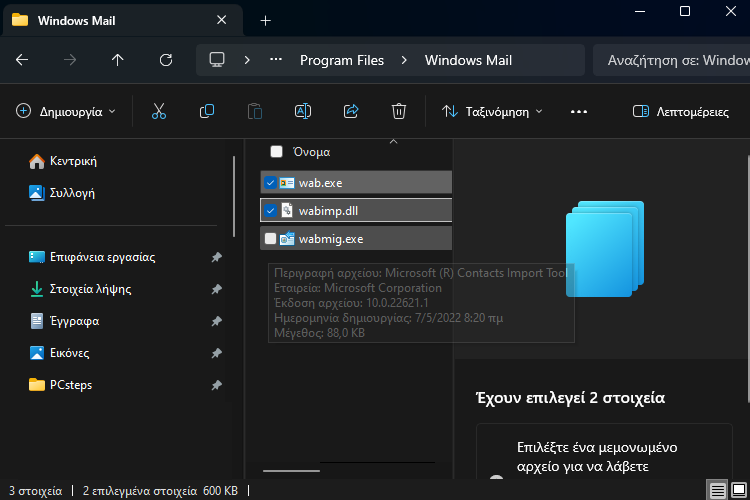
Task: Add a new File Explorer tab
Action: click(x=265, y=21)
